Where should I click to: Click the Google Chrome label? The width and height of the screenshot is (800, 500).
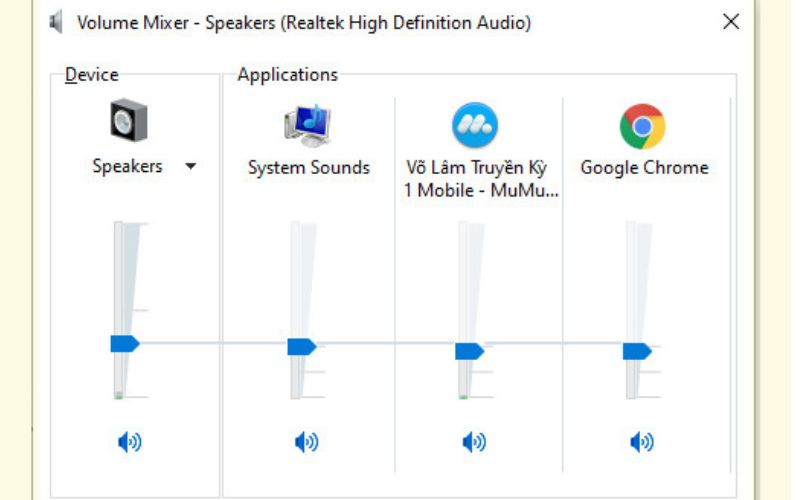[644, 168]
